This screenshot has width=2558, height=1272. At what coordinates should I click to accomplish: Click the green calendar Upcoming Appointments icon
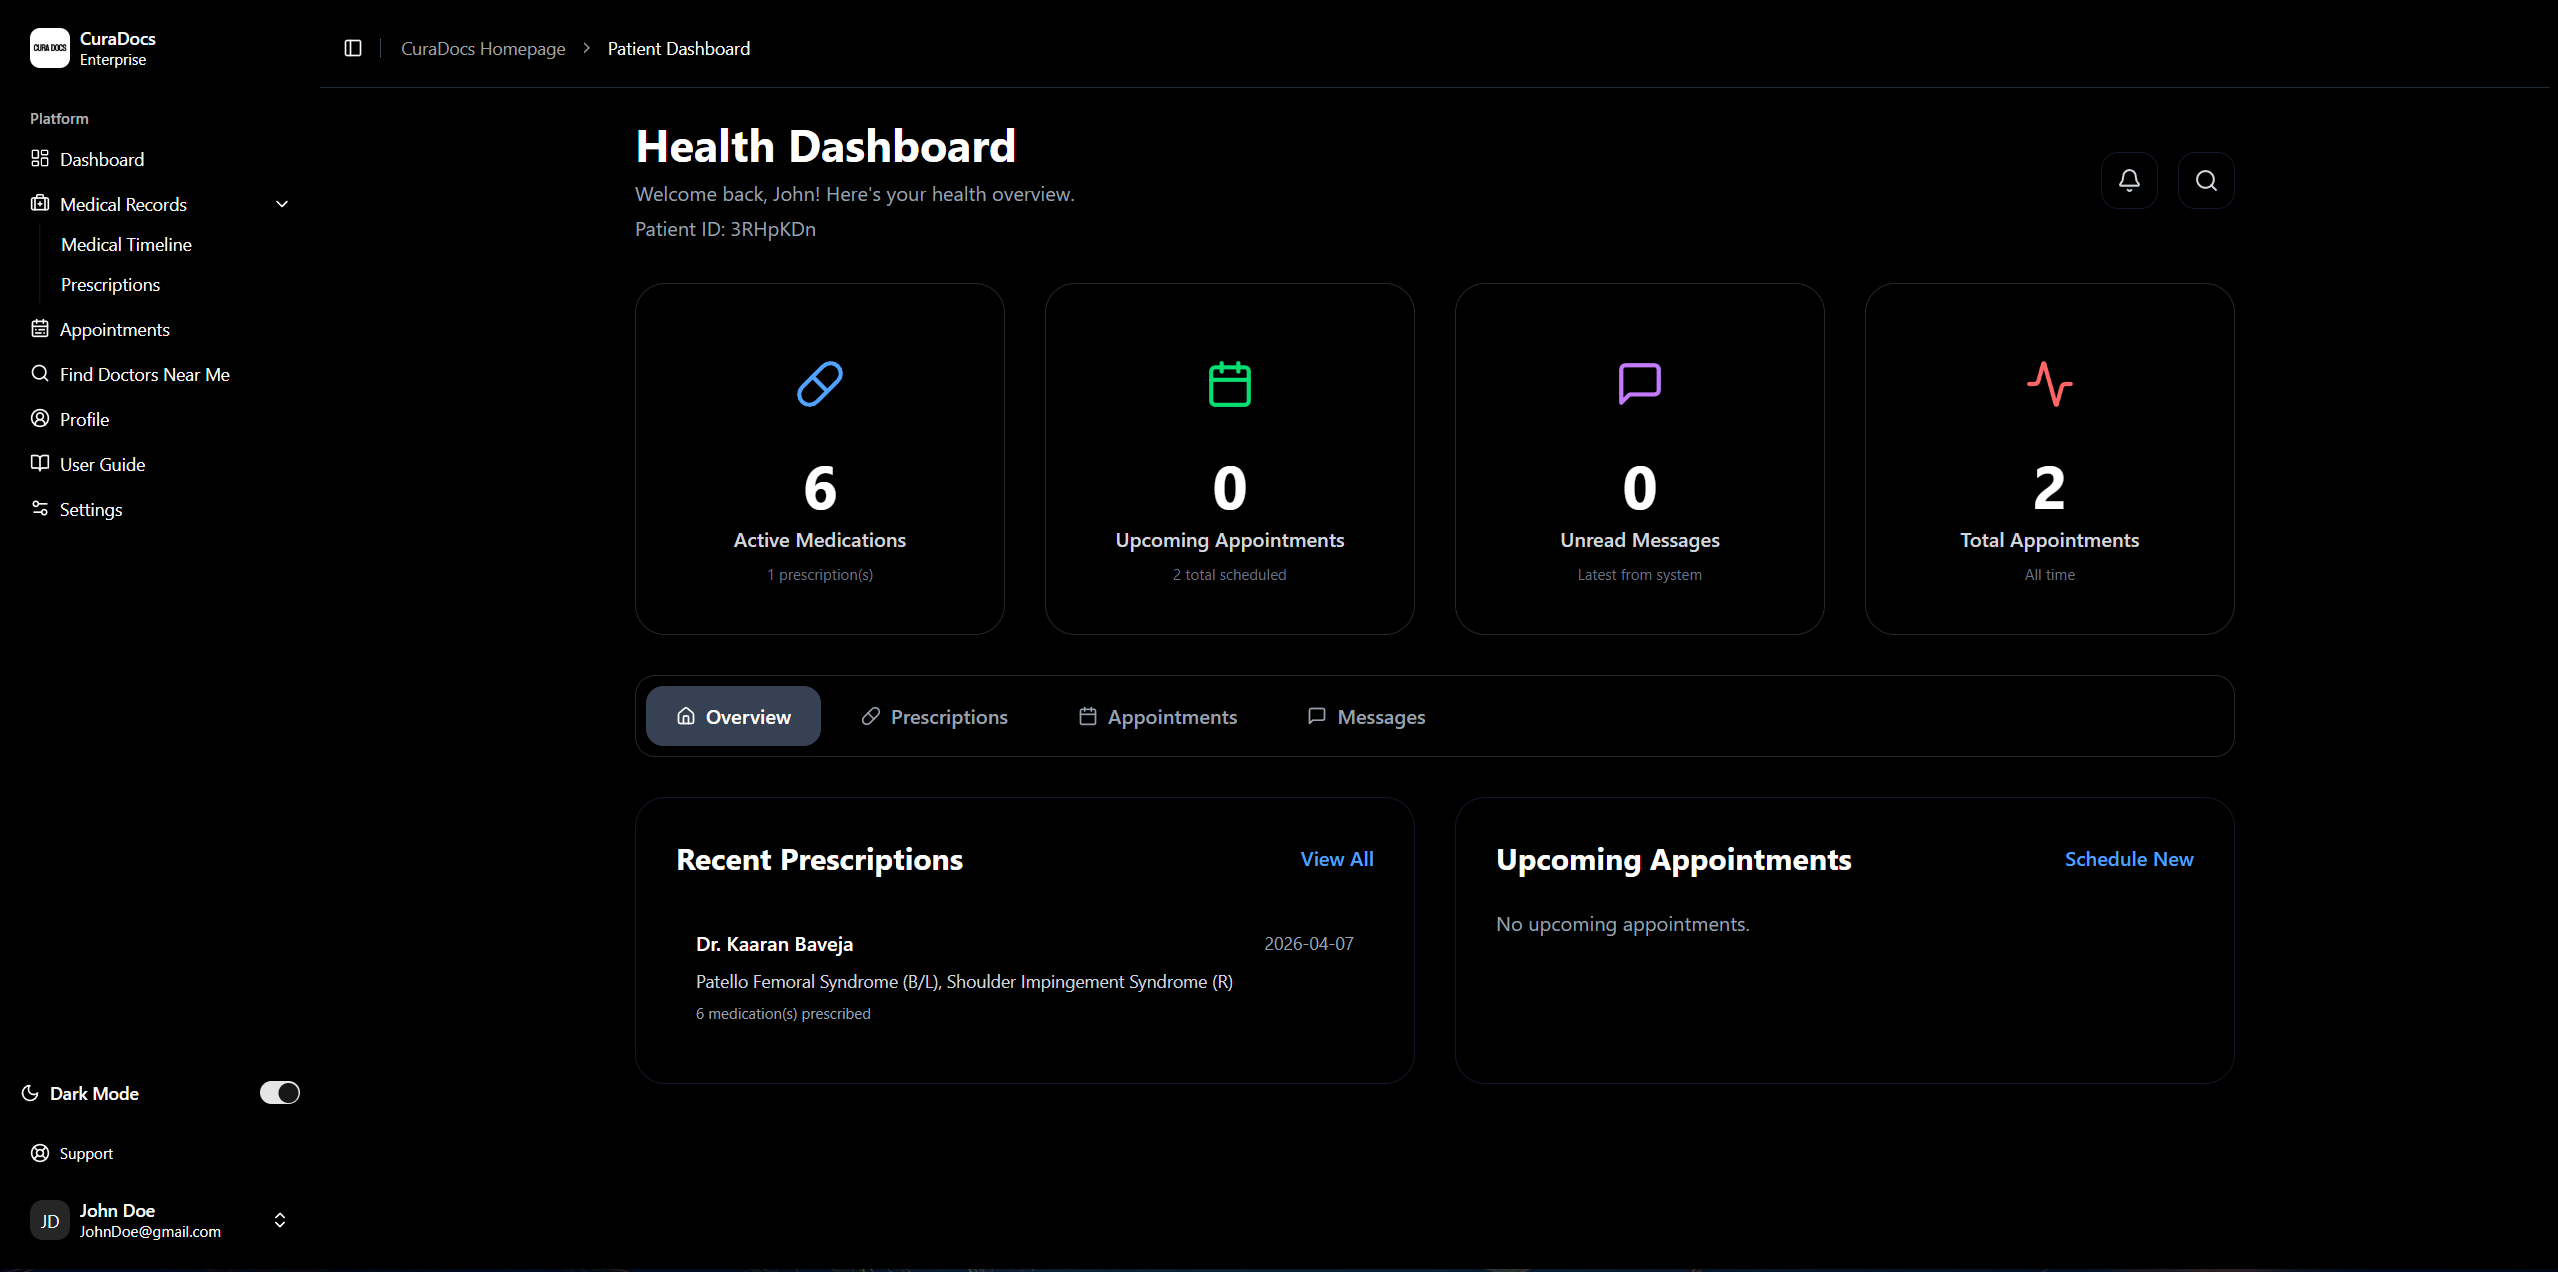click(1230, 384)
